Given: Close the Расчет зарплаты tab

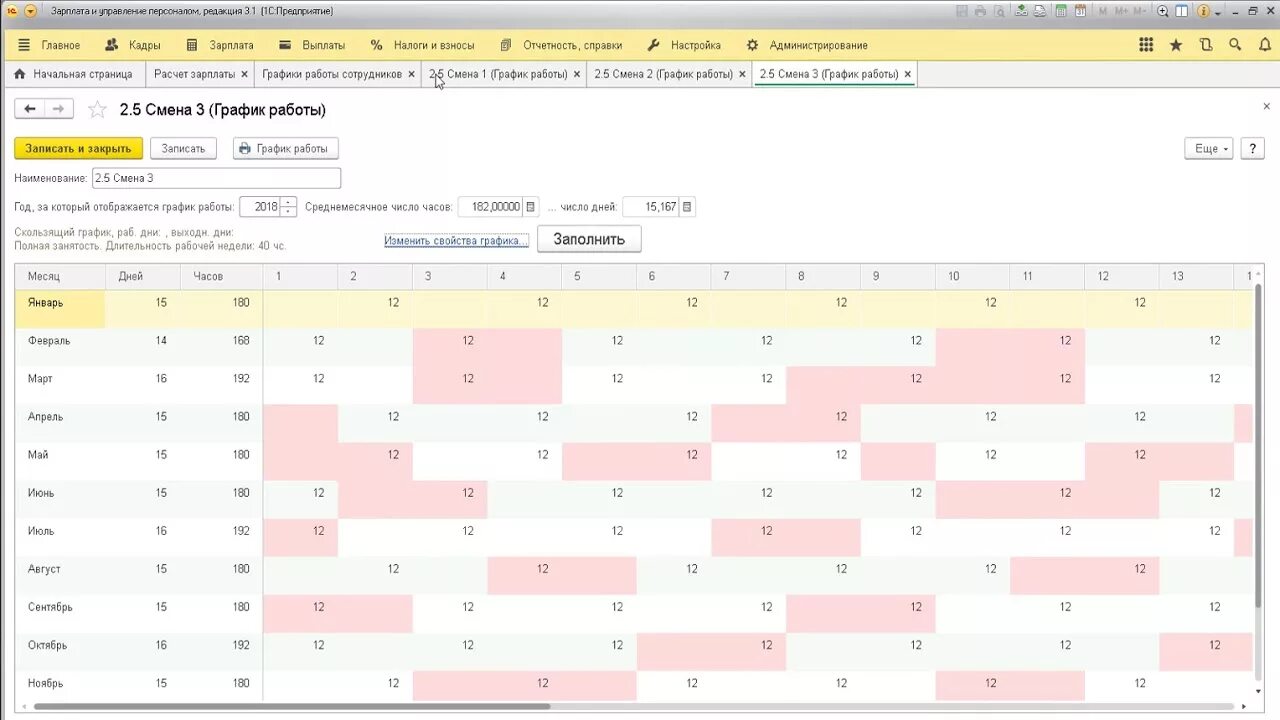Looking at the screenshot, I should point(244,74).
